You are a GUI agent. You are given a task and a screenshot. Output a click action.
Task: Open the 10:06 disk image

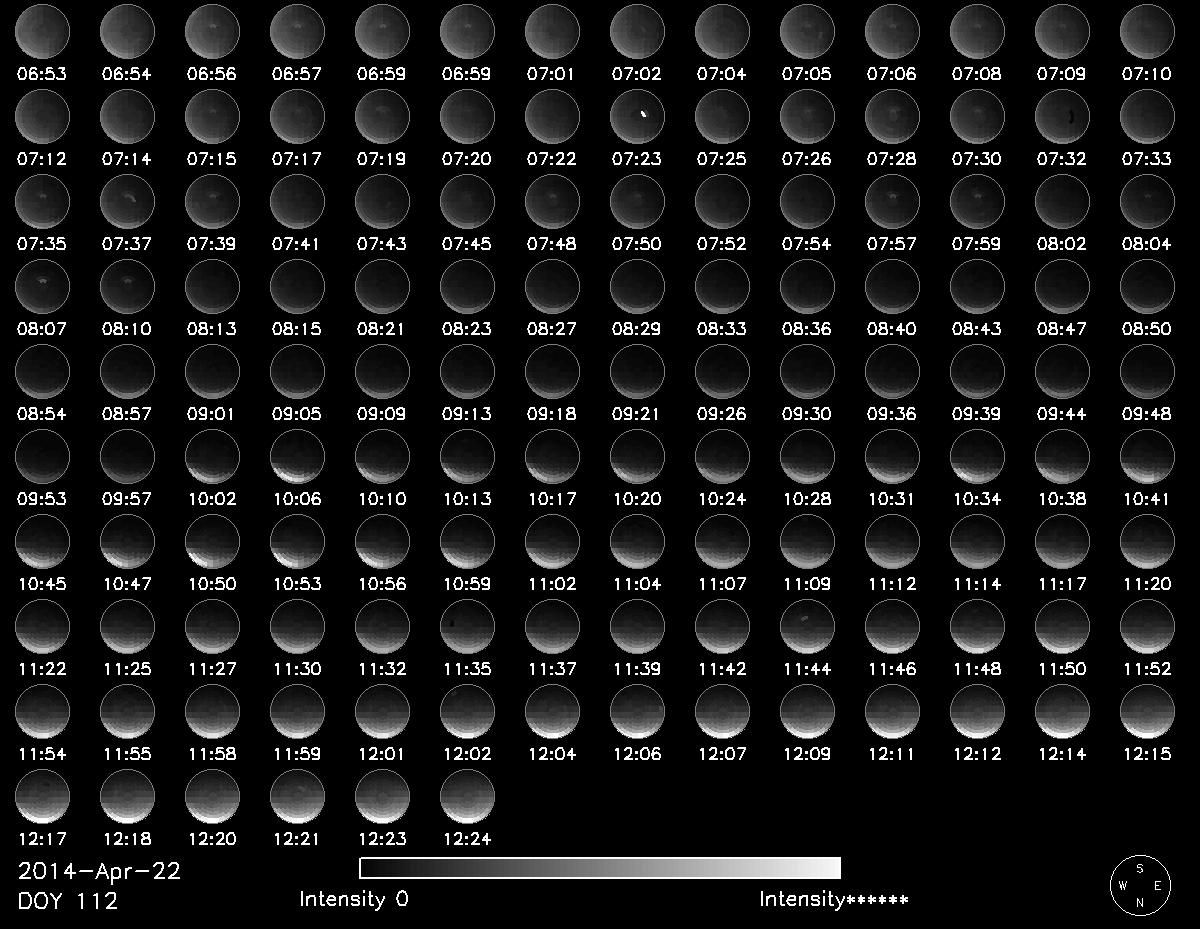point(297,456)
